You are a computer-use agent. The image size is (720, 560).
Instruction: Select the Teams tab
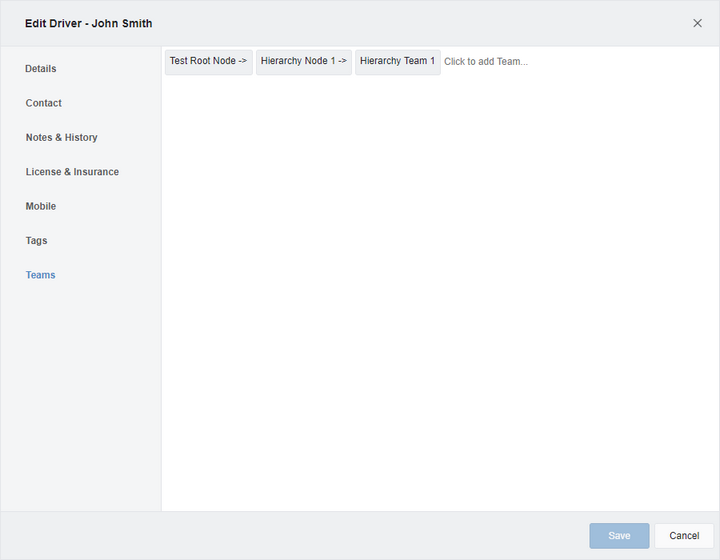[x=41, y=275]
